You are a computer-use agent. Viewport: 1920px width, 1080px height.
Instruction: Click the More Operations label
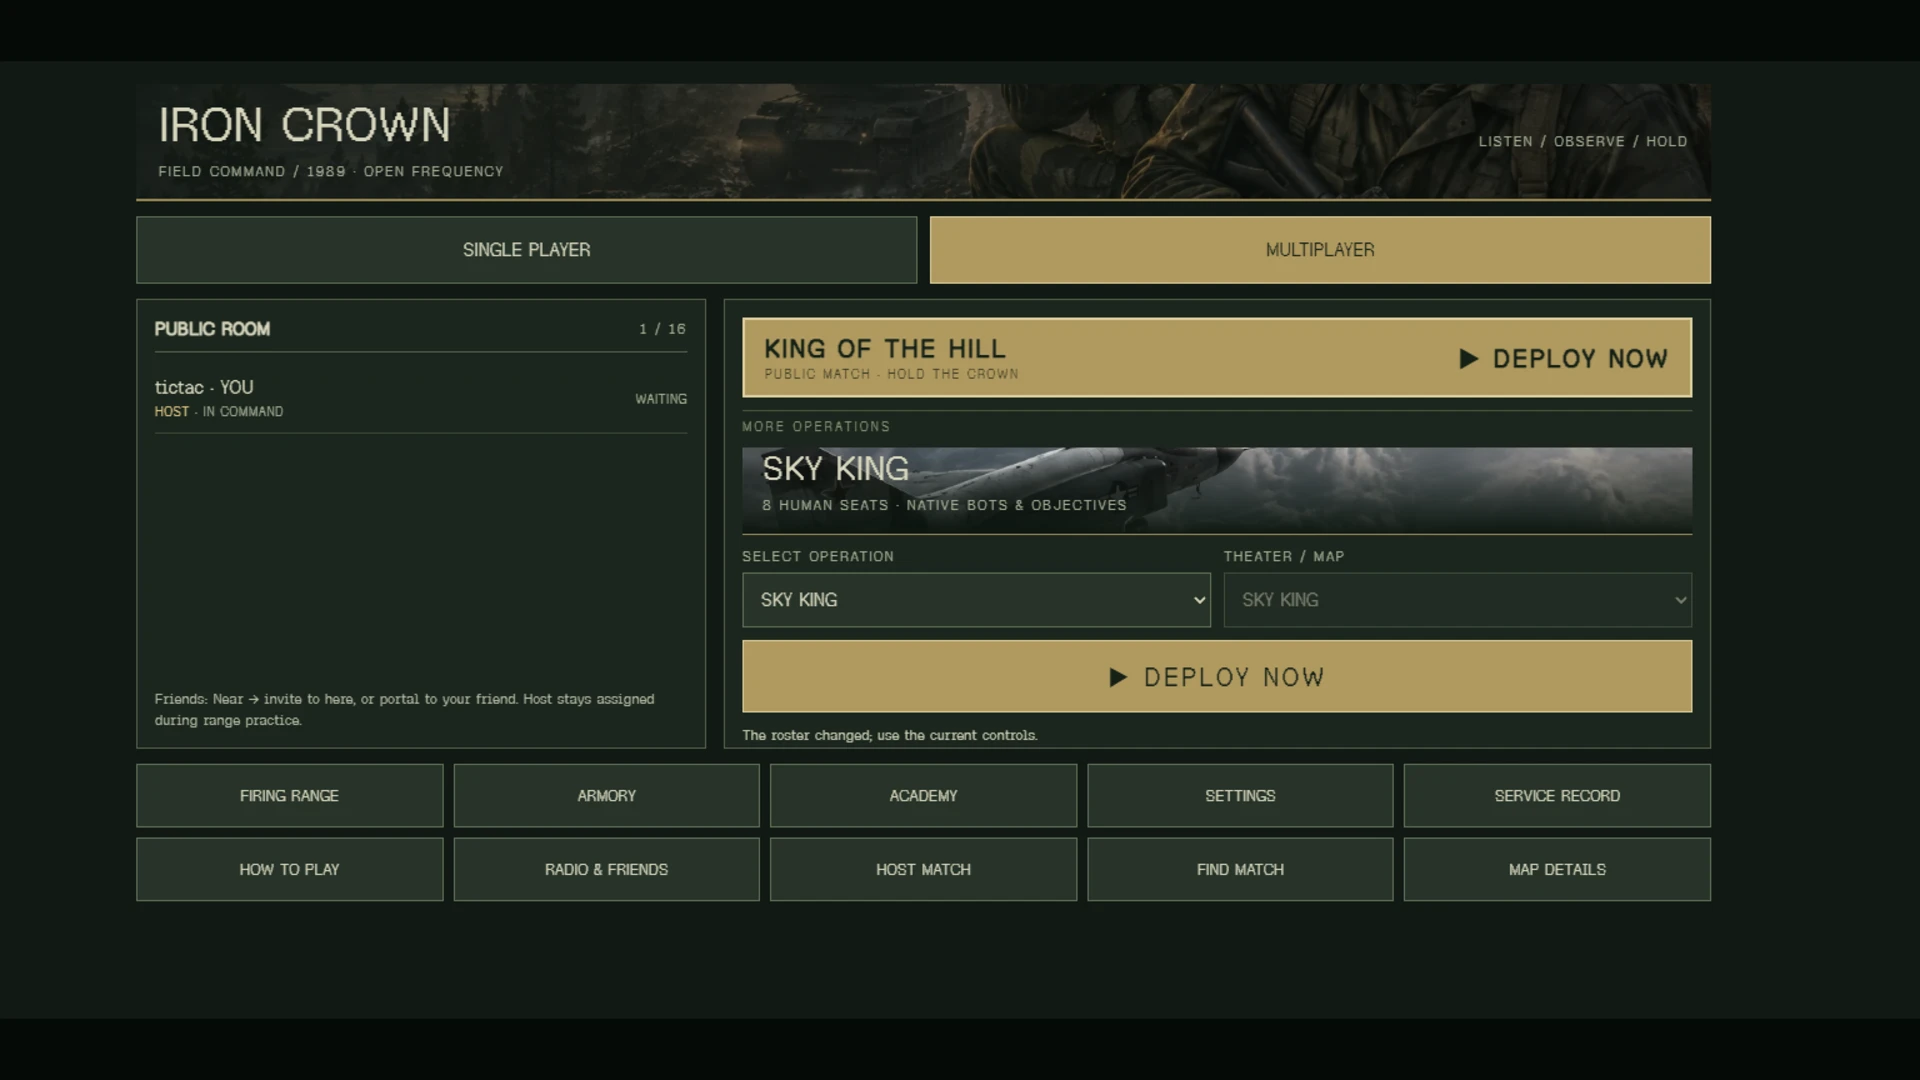pyautogui.click(x=816, y=427)
